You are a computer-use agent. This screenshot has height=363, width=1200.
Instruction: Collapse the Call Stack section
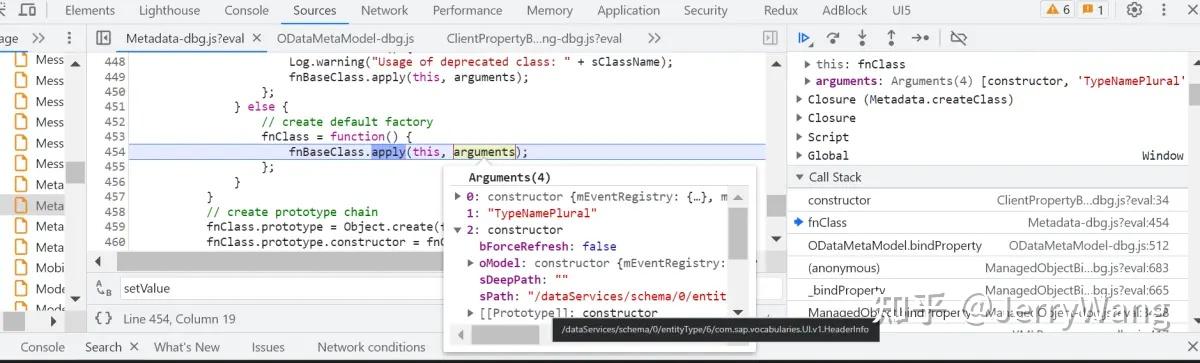tap(800, 178)
